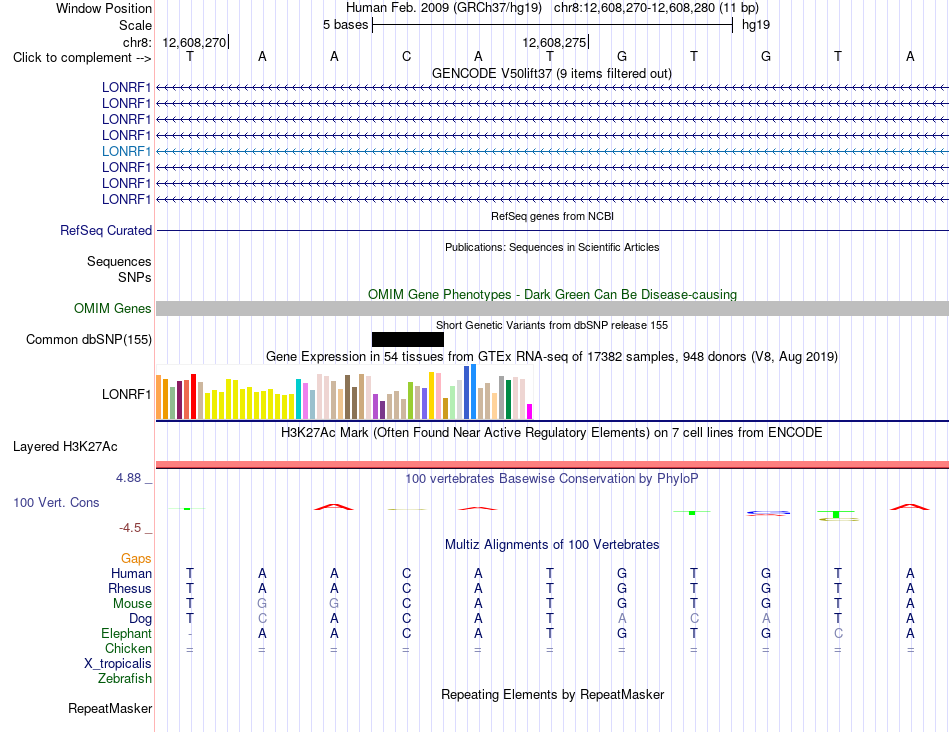Click the GTEx Gene Expression track title

551,356
